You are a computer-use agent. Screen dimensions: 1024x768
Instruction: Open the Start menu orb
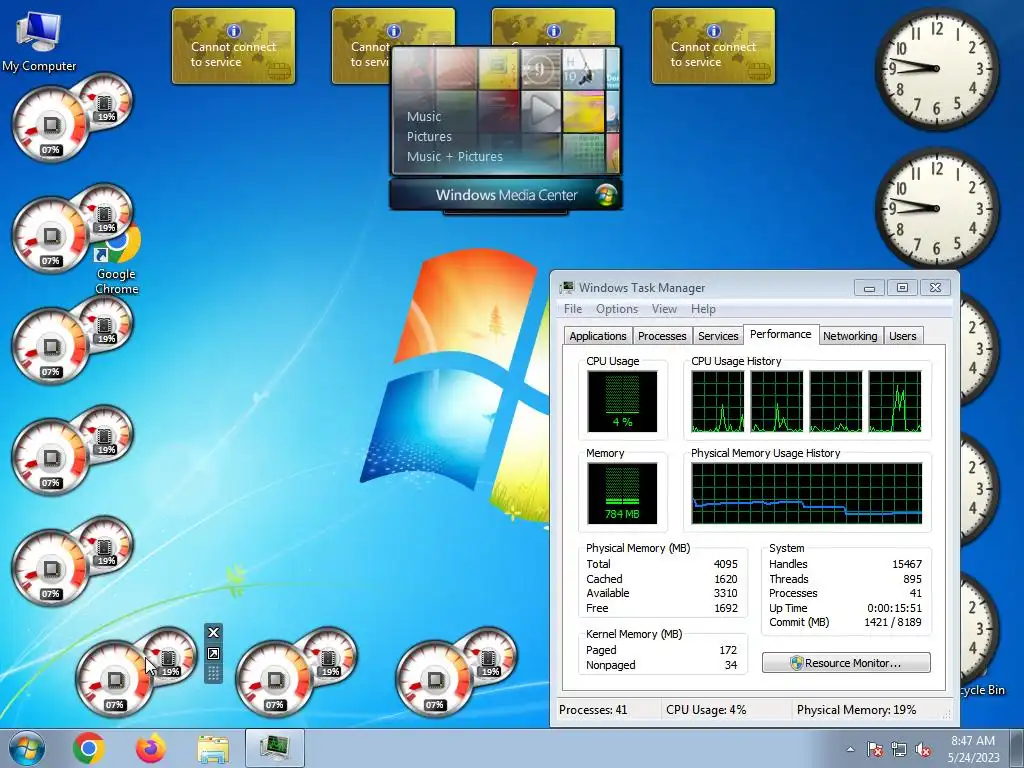click(x=26, y=748)
